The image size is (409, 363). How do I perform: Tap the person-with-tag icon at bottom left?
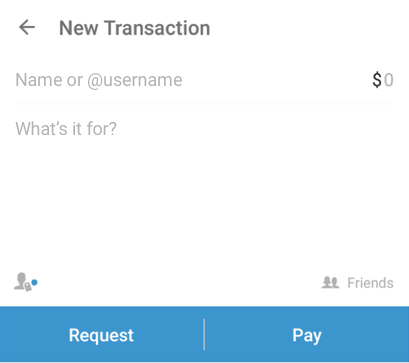click(x=23, y=282)
